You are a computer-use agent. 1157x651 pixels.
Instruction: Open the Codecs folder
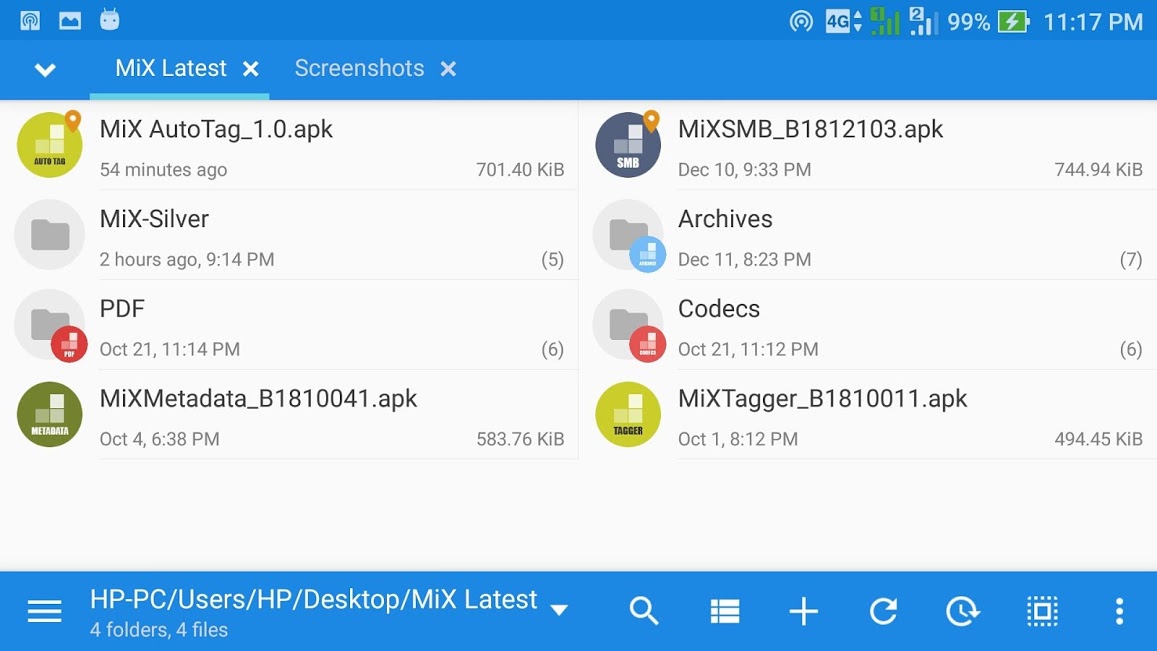[720, 309]
